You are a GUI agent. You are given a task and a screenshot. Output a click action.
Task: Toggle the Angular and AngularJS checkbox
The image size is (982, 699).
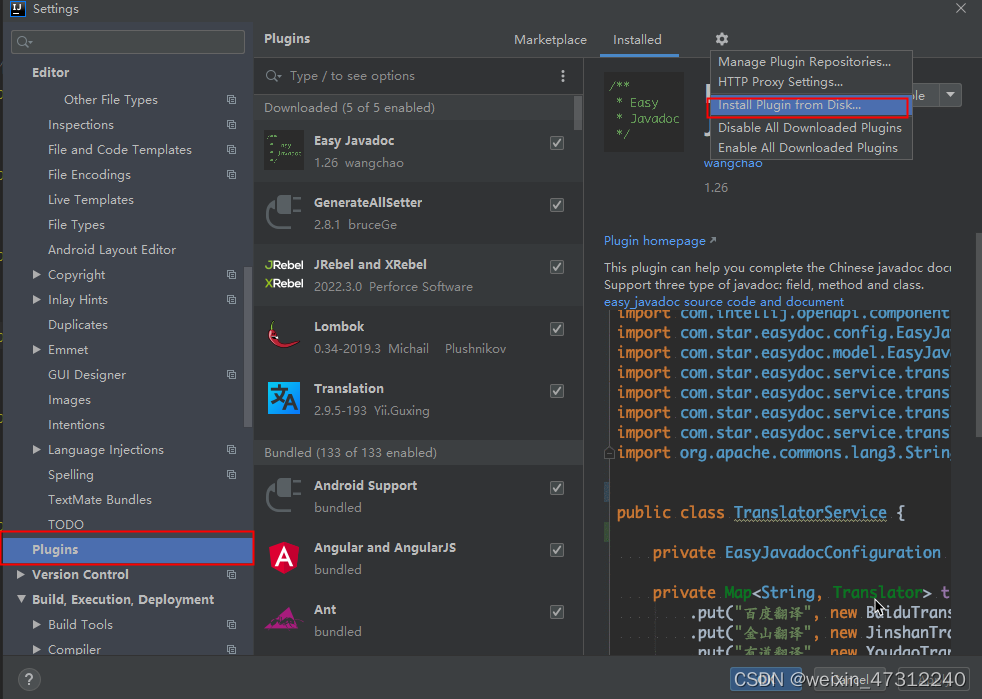tap(557, 550)
